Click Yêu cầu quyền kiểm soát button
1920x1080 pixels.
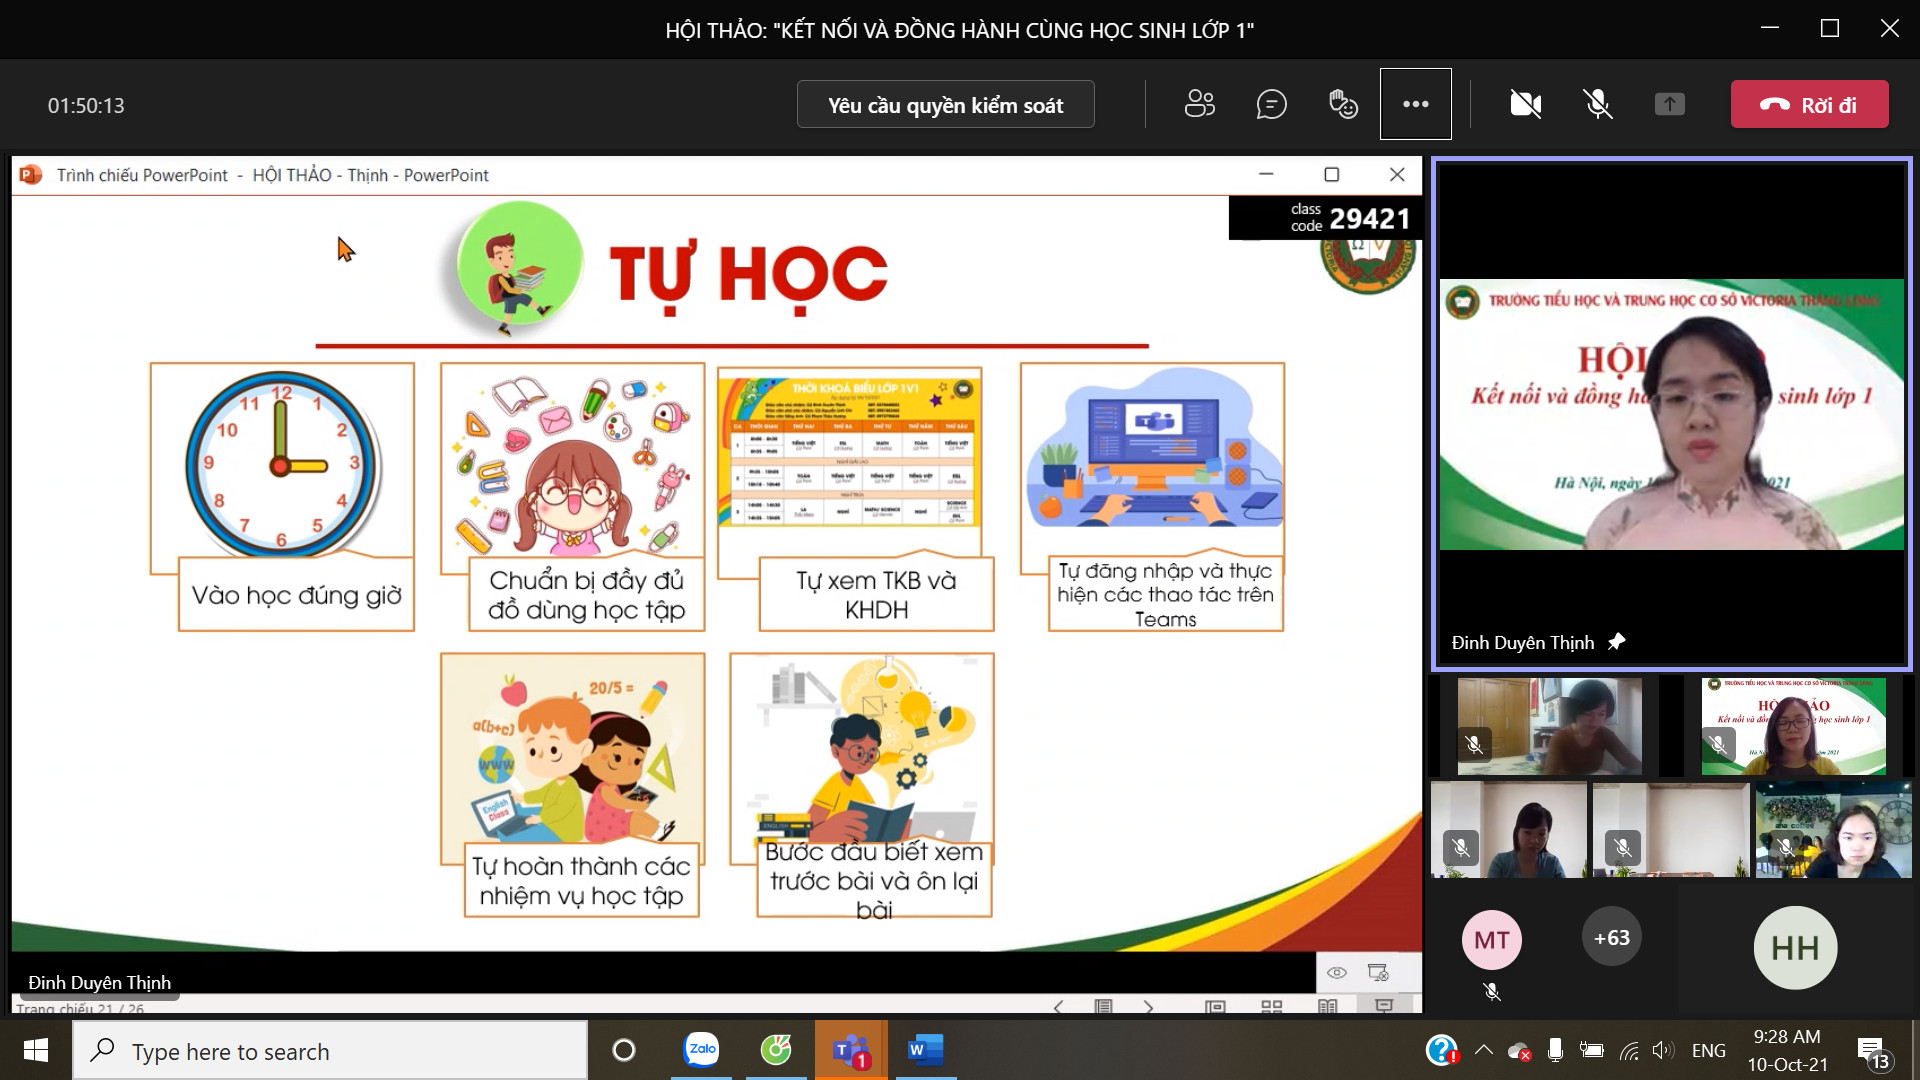click(945, 105)
